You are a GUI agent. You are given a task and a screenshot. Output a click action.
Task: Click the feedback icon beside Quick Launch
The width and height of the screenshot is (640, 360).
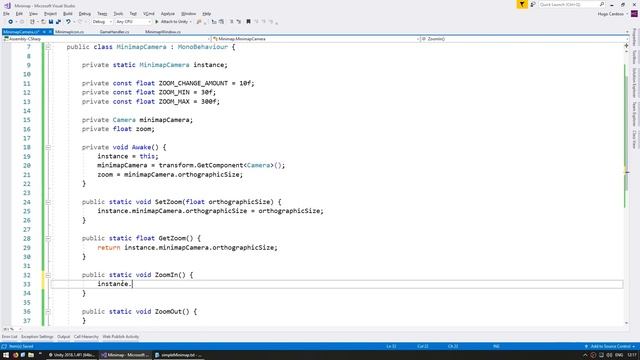pos(533,4)
